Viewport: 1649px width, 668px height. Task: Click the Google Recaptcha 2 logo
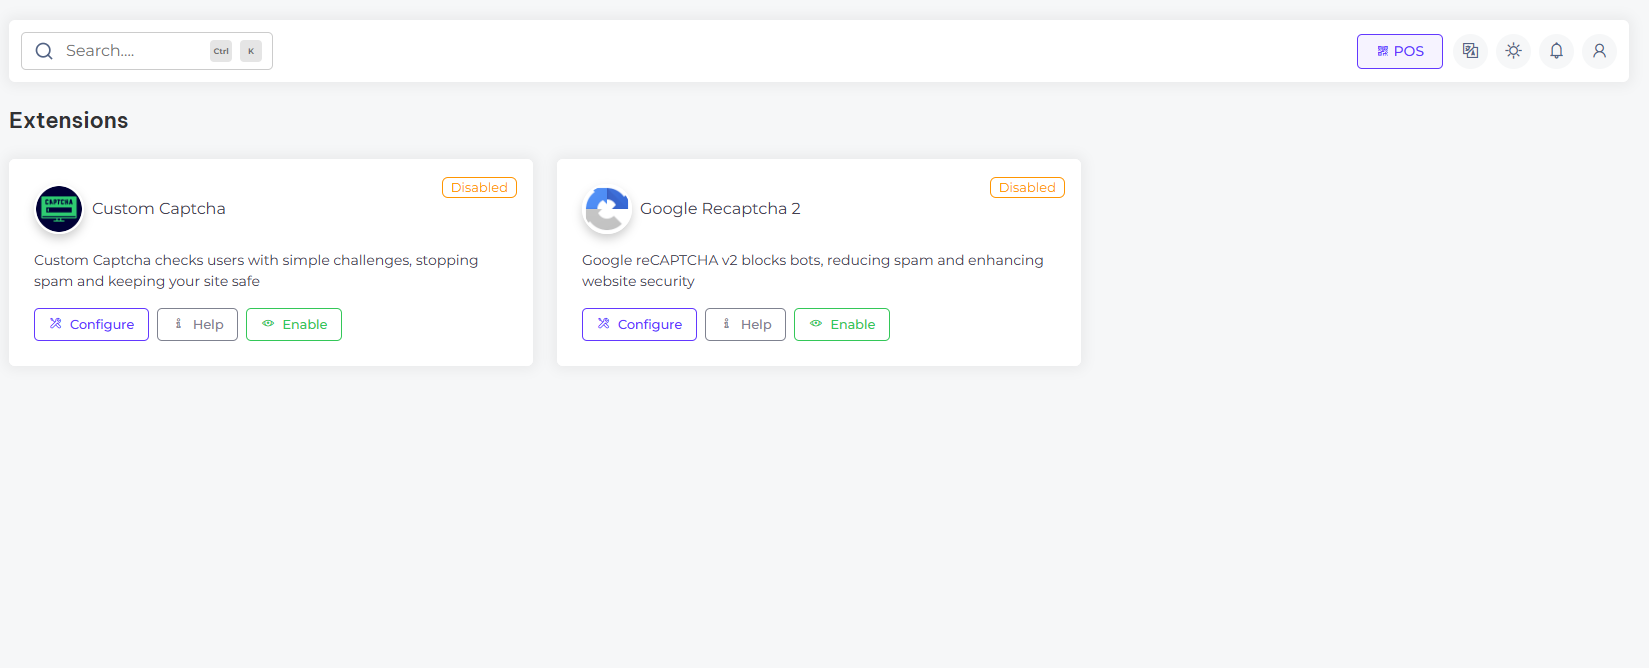tap(607, 209)
